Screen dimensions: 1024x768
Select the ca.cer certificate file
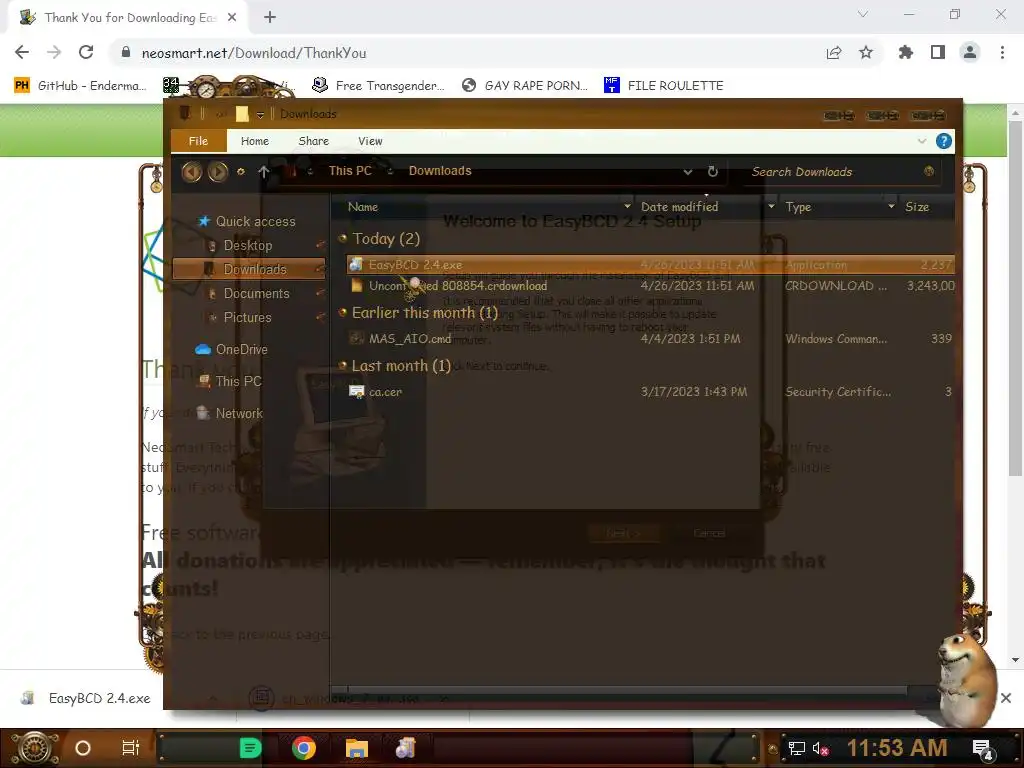(650, 392)
